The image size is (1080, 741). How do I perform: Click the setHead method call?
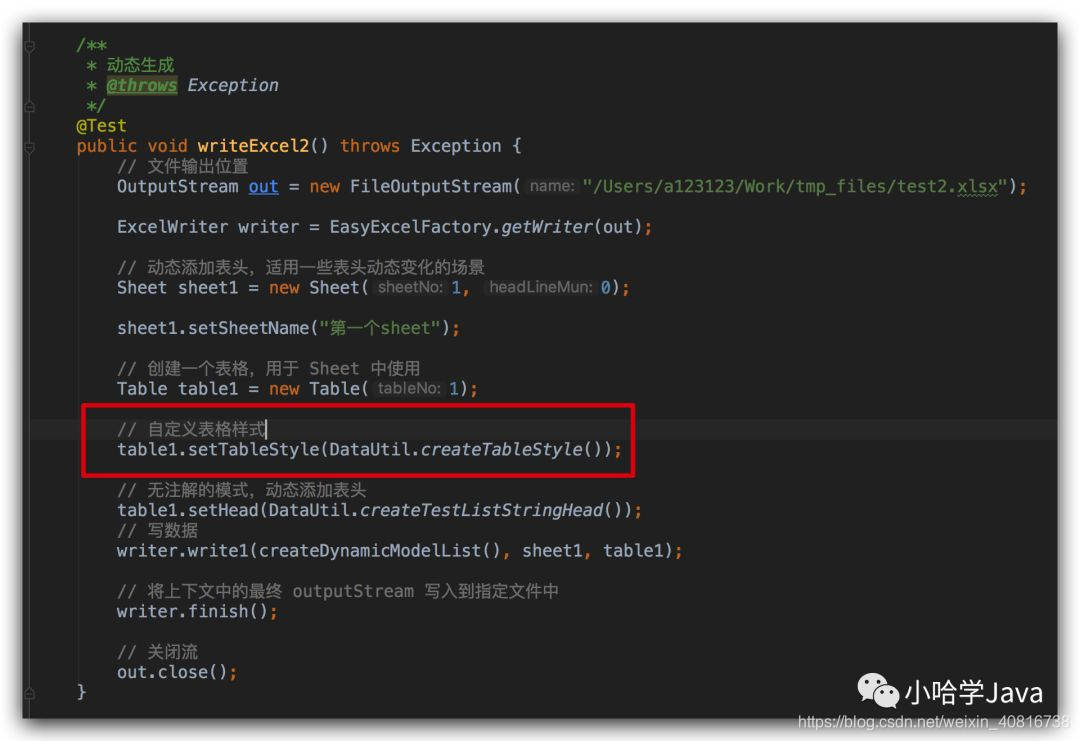(x=223, y=510)
